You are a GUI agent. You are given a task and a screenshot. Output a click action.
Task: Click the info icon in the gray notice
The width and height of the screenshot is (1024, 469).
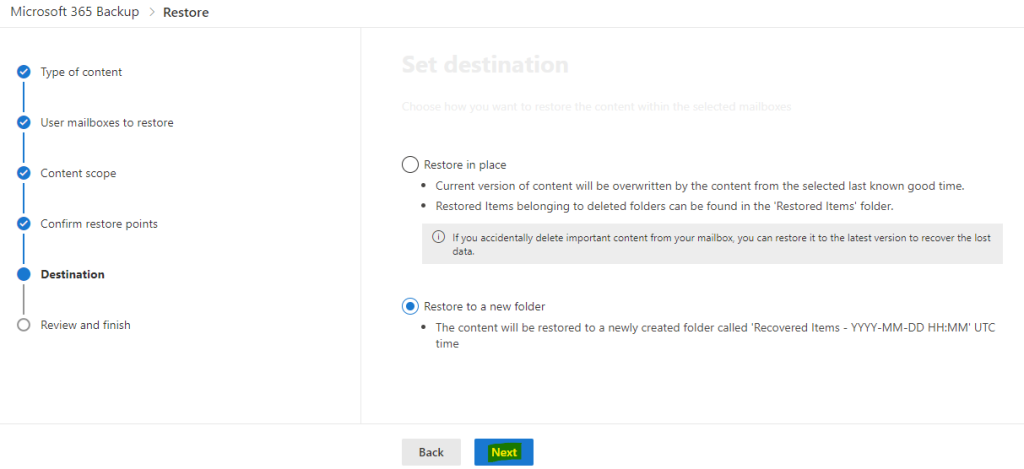(439, 236)
